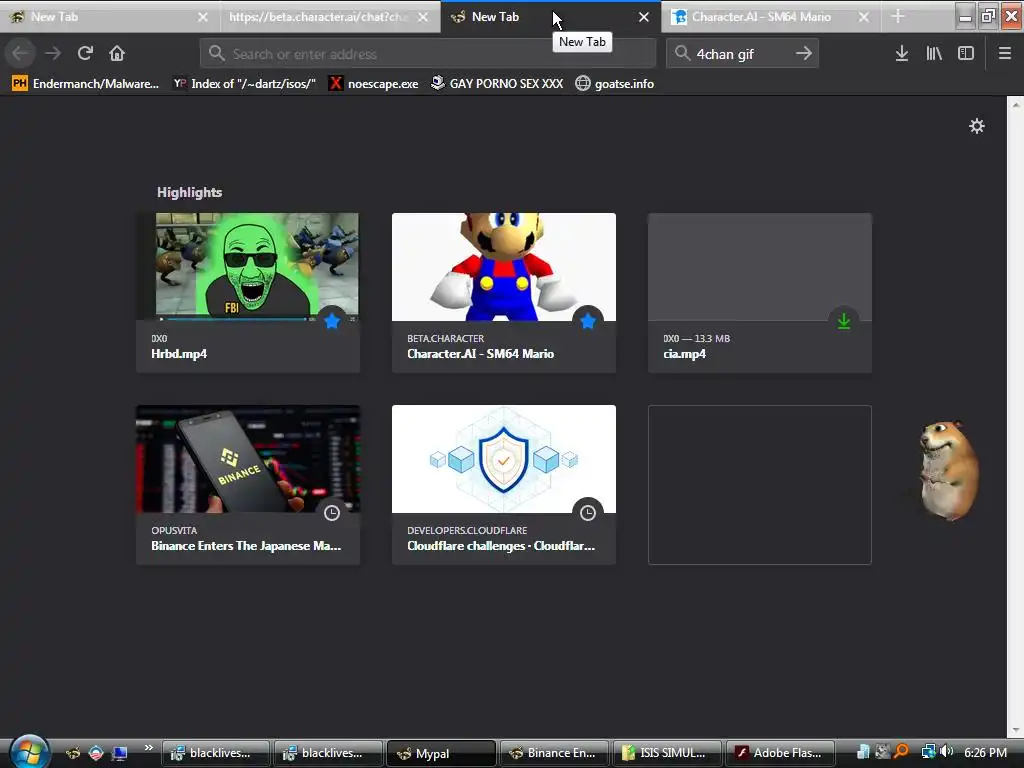Click bookmark star on Hrbd.mp4 card
1024x768 pixels.
pos(332,321)
